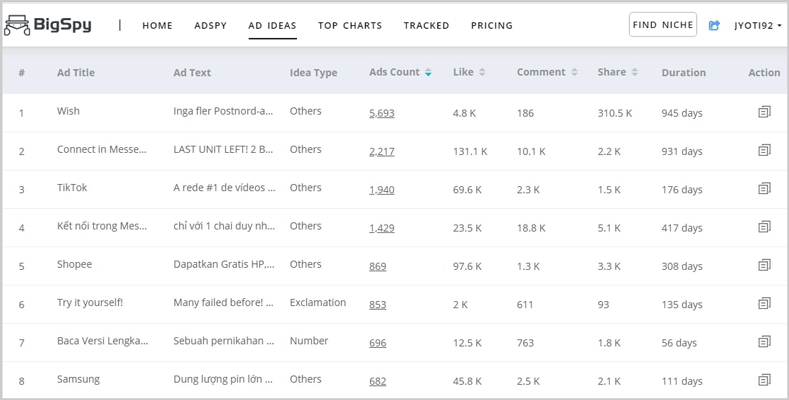The width and height of the screenshot is (789, 400).
Task: Sort table by Share column
Action: pos(635,73)
